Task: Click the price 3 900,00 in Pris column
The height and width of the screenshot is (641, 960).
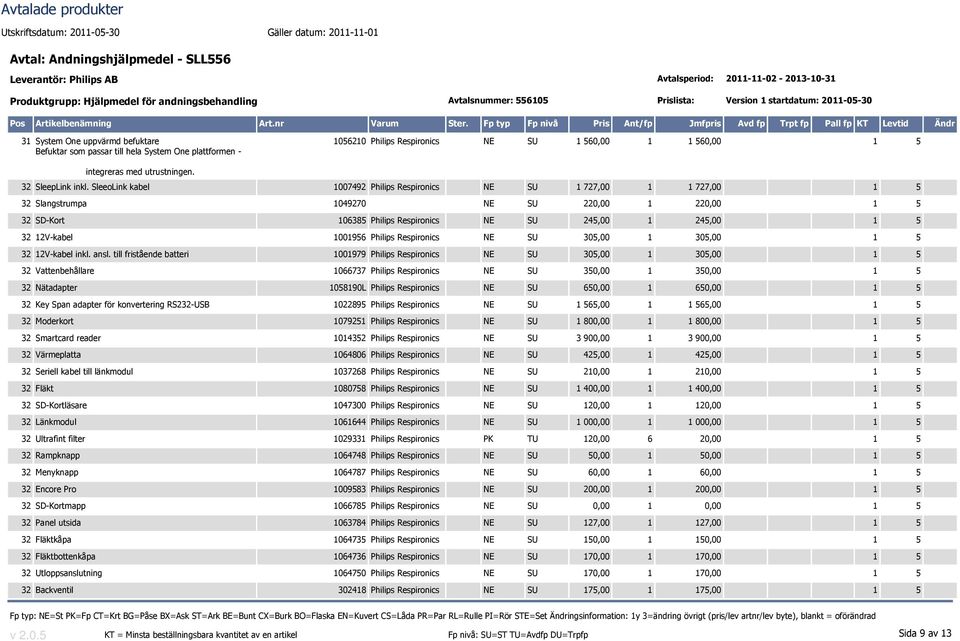Action: 593,338
